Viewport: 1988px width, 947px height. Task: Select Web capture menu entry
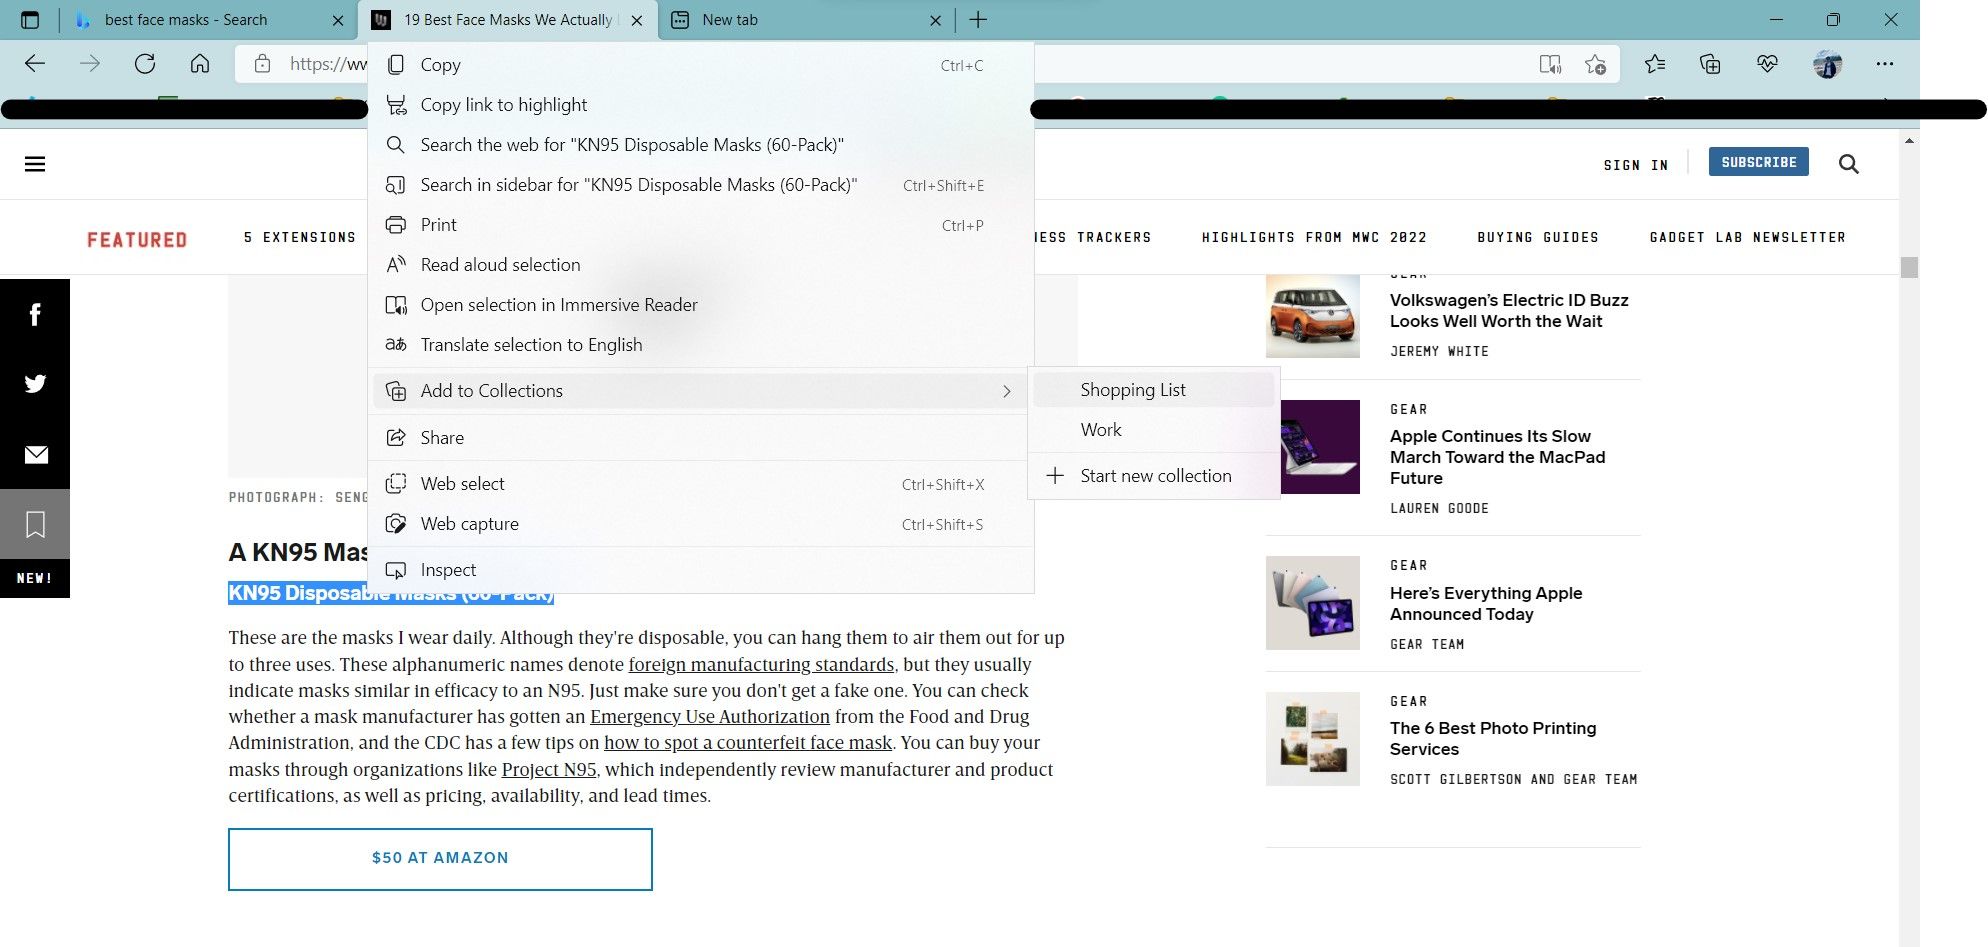[700, 524]
